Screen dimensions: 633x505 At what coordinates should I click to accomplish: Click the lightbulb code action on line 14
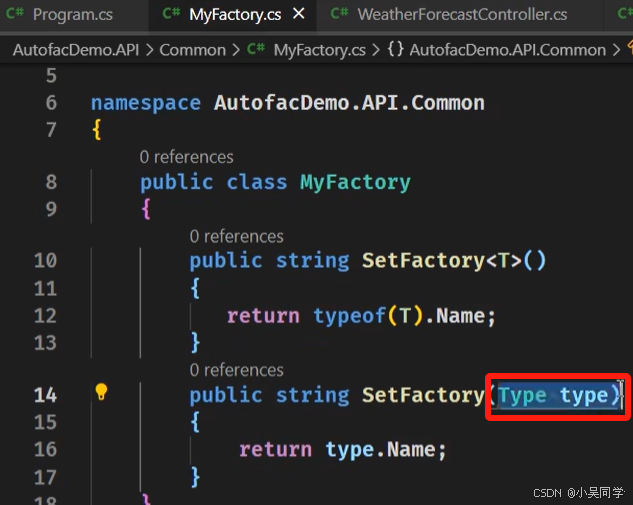[101, 392]
